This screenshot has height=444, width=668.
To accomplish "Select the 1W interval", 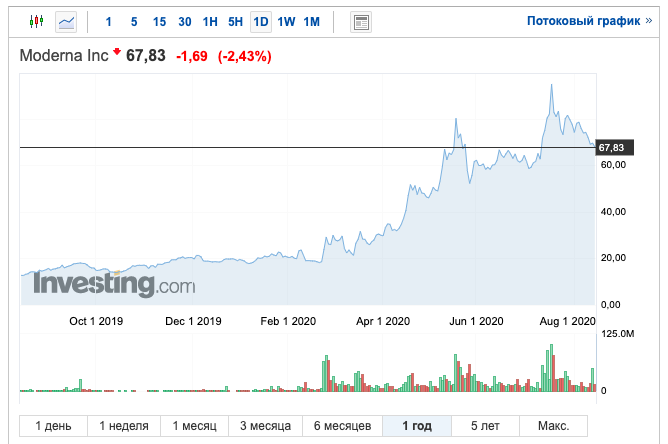I will point(286,22).
